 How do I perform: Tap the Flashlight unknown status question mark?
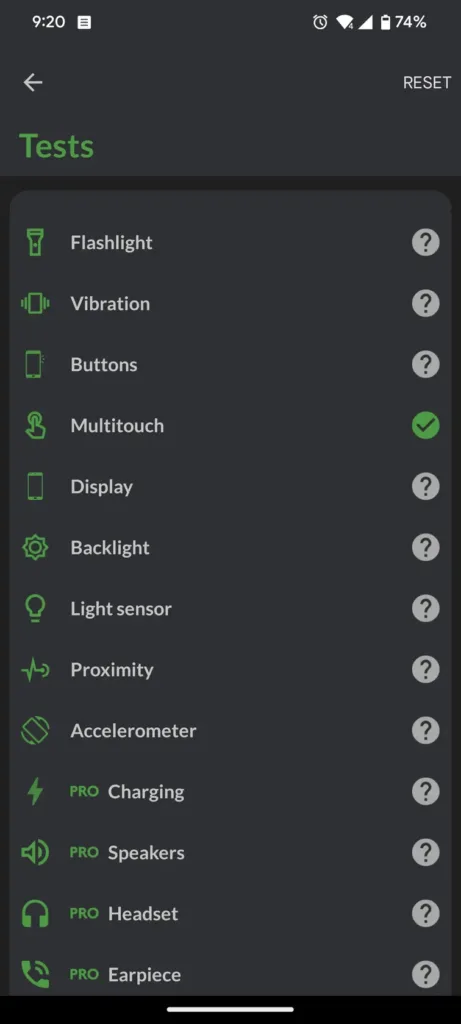click(x=426, y=243)
